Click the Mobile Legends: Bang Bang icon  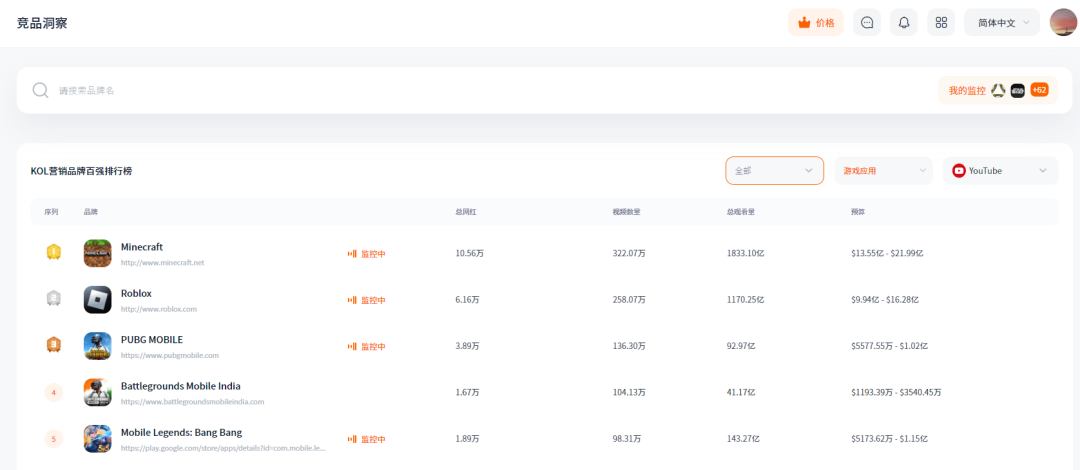coord(97,438)
